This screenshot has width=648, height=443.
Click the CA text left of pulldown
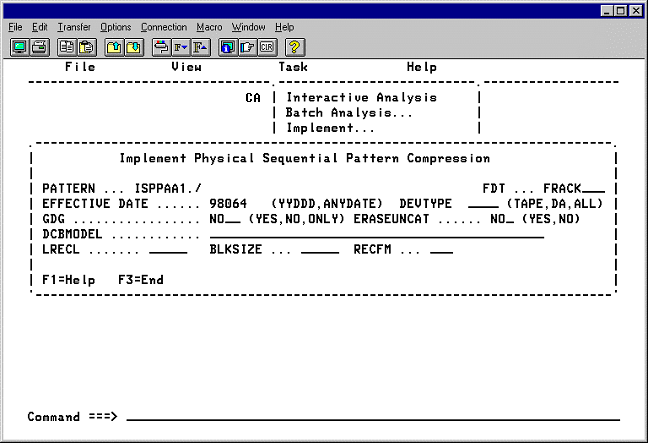coord(253,98)
